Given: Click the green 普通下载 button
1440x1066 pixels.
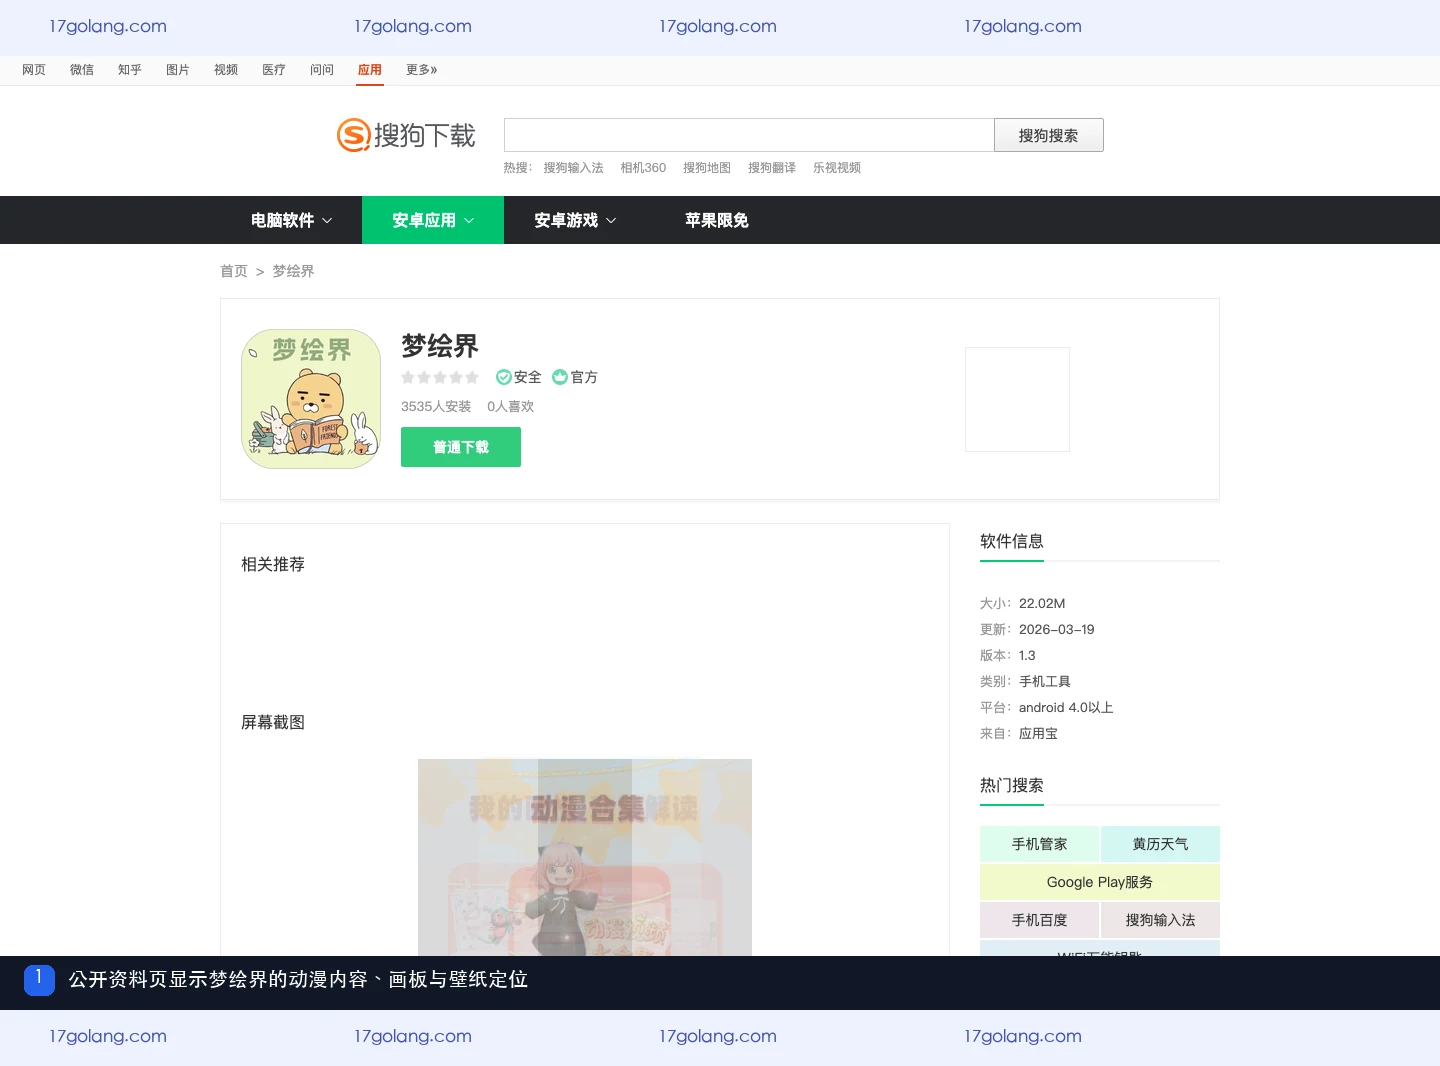Looking at the screenshot, I should click(461, 447).
